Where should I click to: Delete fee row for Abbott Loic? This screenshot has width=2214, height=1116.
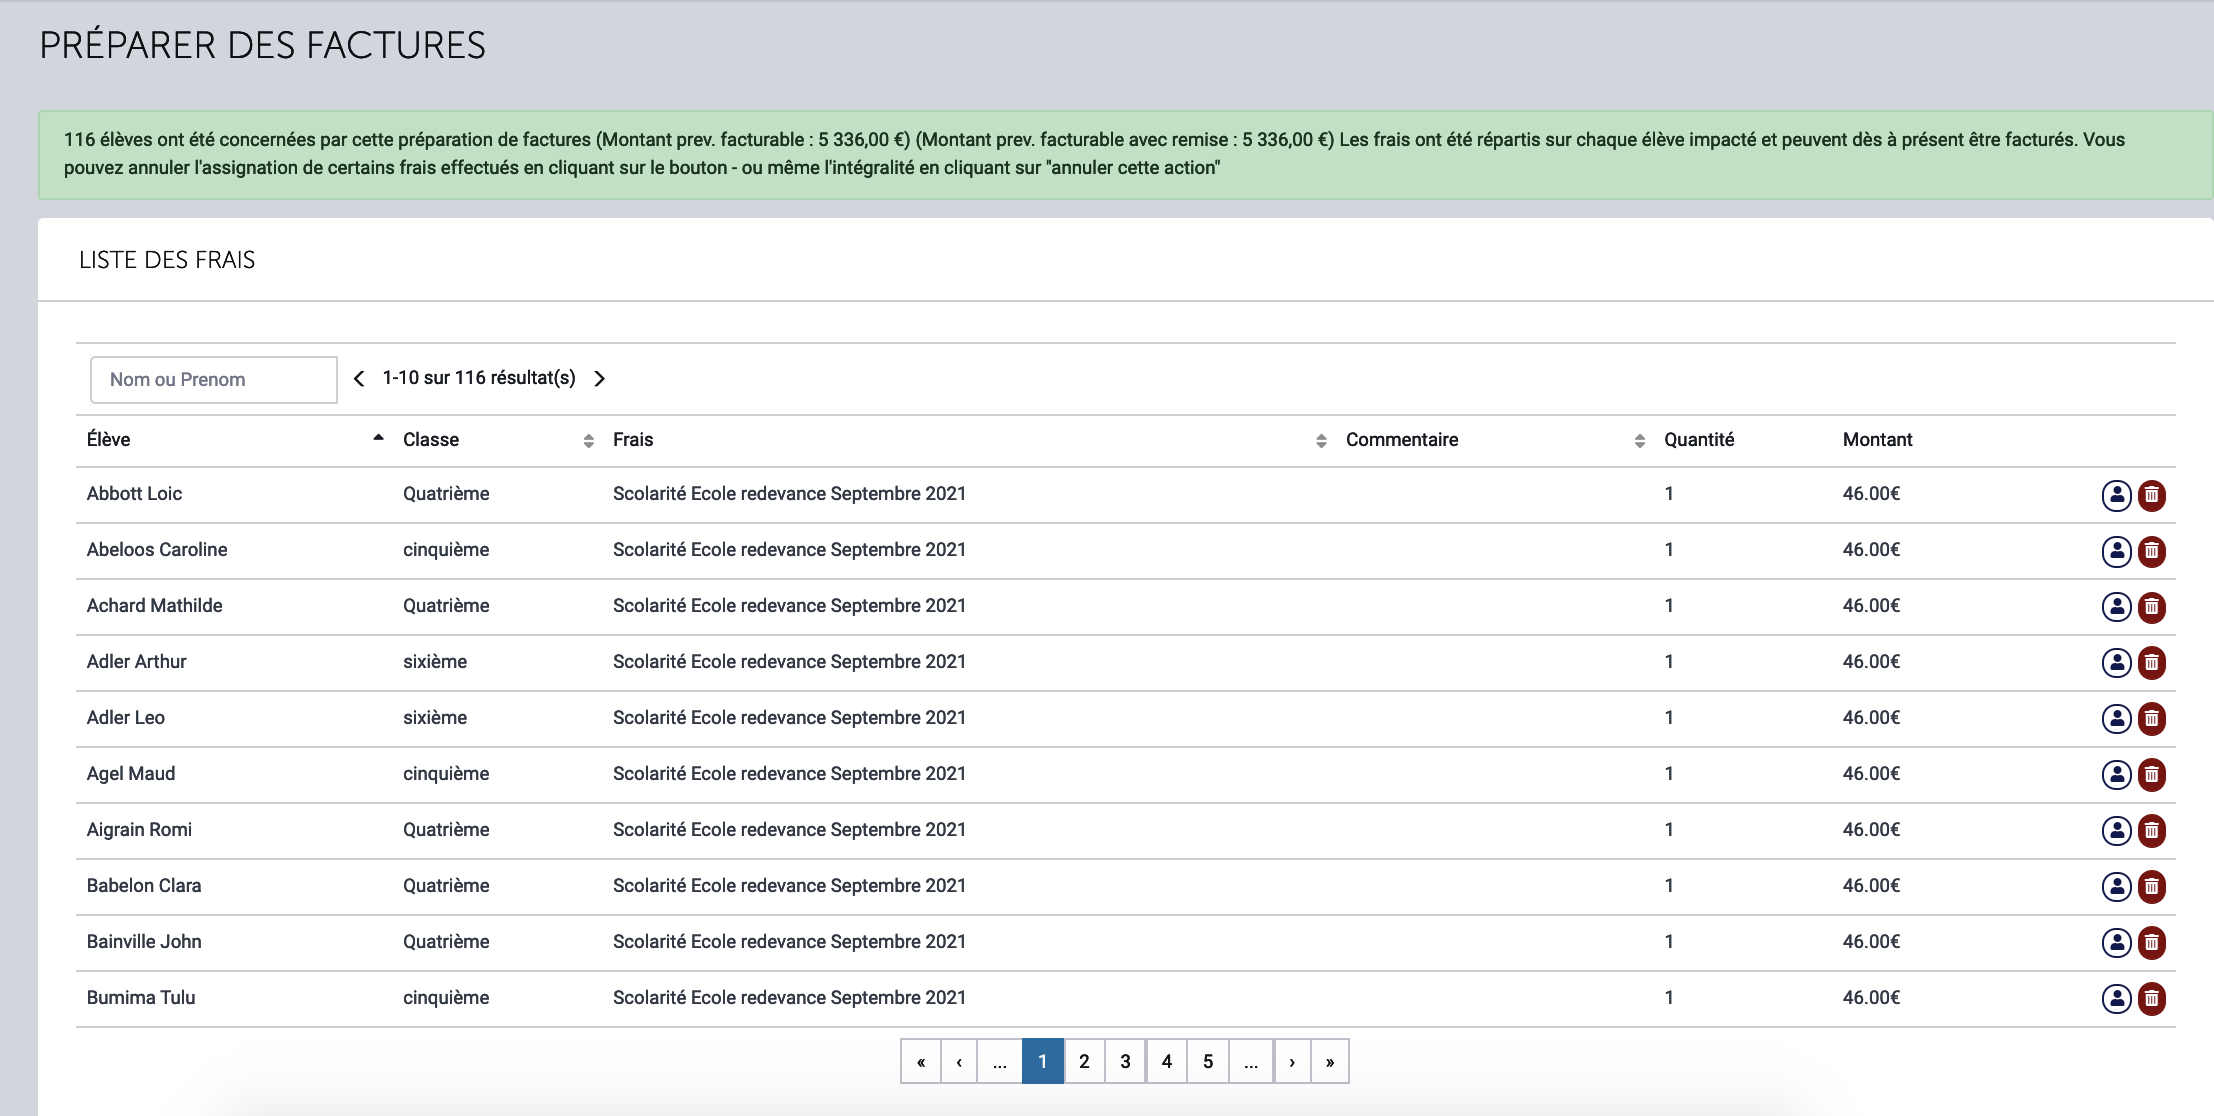tap(2152, 495)
